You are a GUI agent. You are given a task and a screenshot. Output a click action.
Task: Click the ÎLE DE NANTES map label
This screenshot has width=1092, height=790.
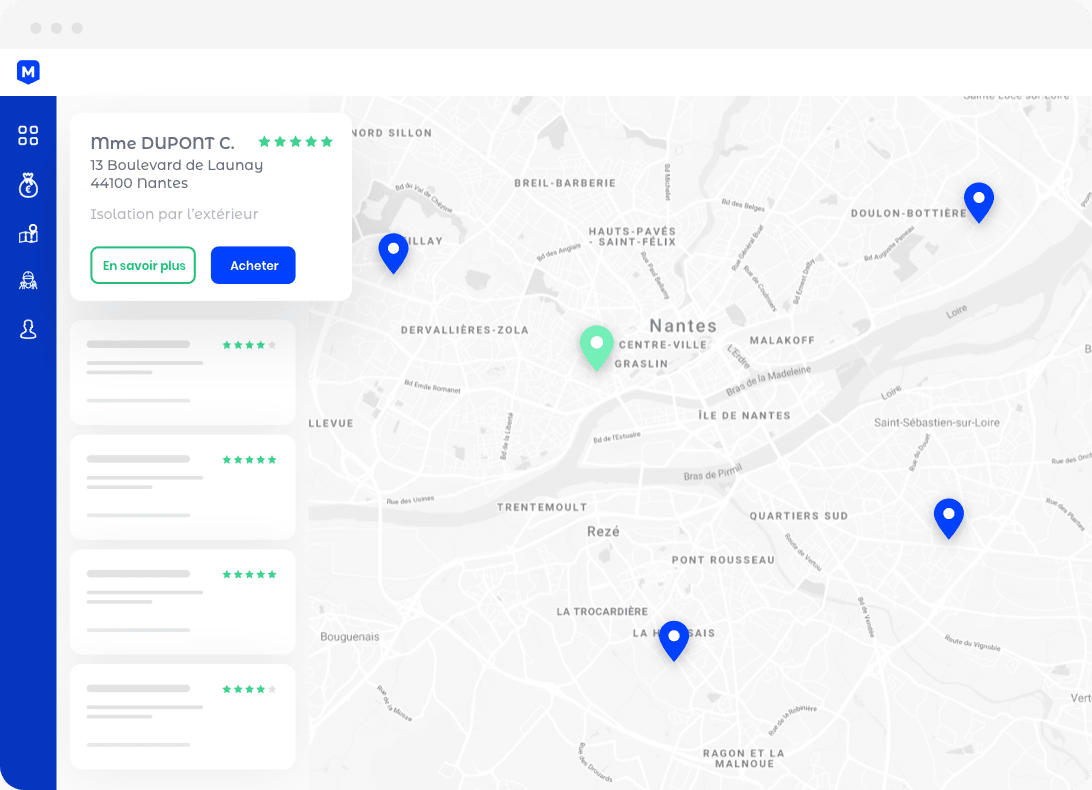[744, 415]
